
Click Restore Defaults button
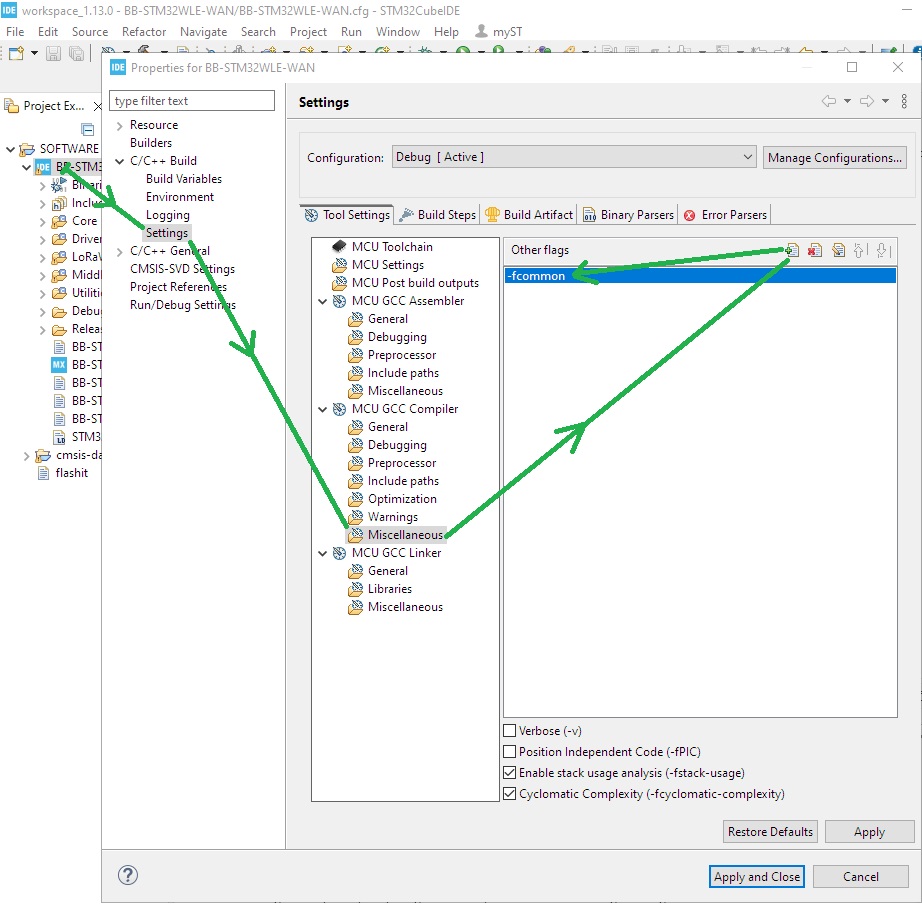770,832
